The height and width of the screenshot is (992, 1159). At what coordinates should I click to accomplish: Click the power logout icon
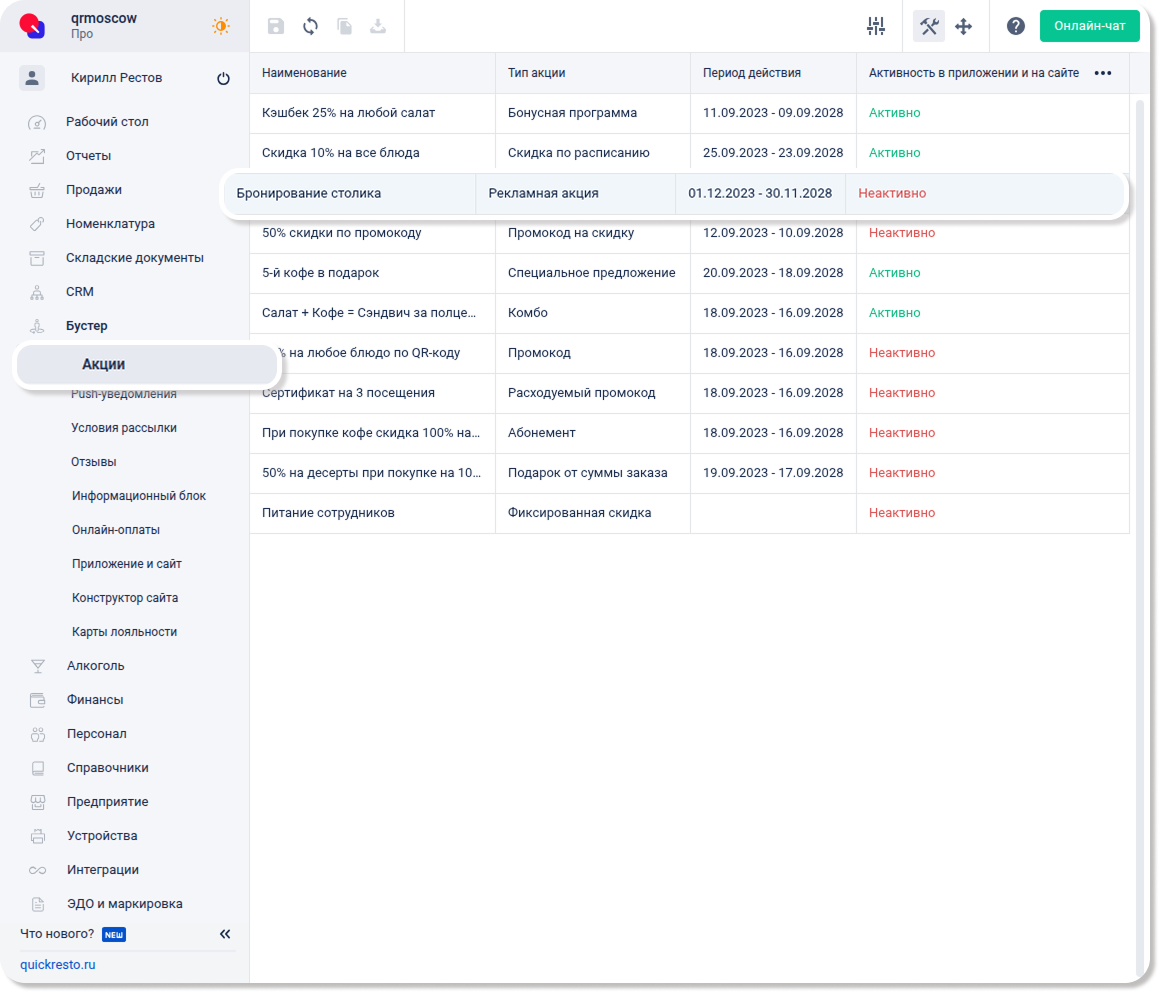(223, 79)
